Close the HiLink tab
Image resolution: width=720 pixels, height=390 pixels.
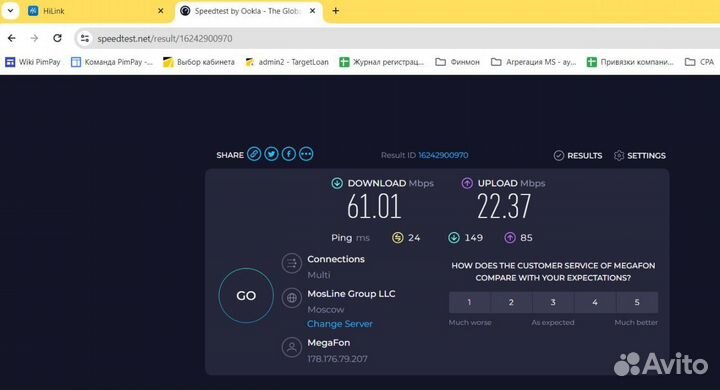pyautogui.click(x=161, y=11)
